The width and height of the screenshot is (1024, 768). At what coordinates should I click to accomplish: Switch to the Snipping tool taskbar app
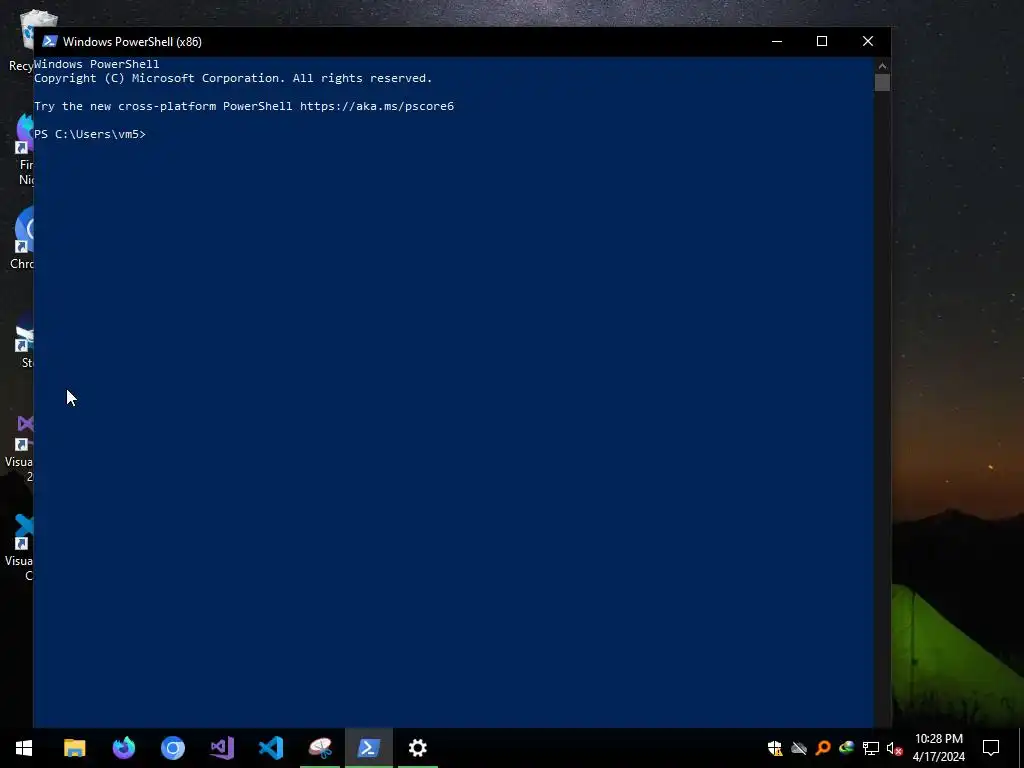tap(320, 748)
